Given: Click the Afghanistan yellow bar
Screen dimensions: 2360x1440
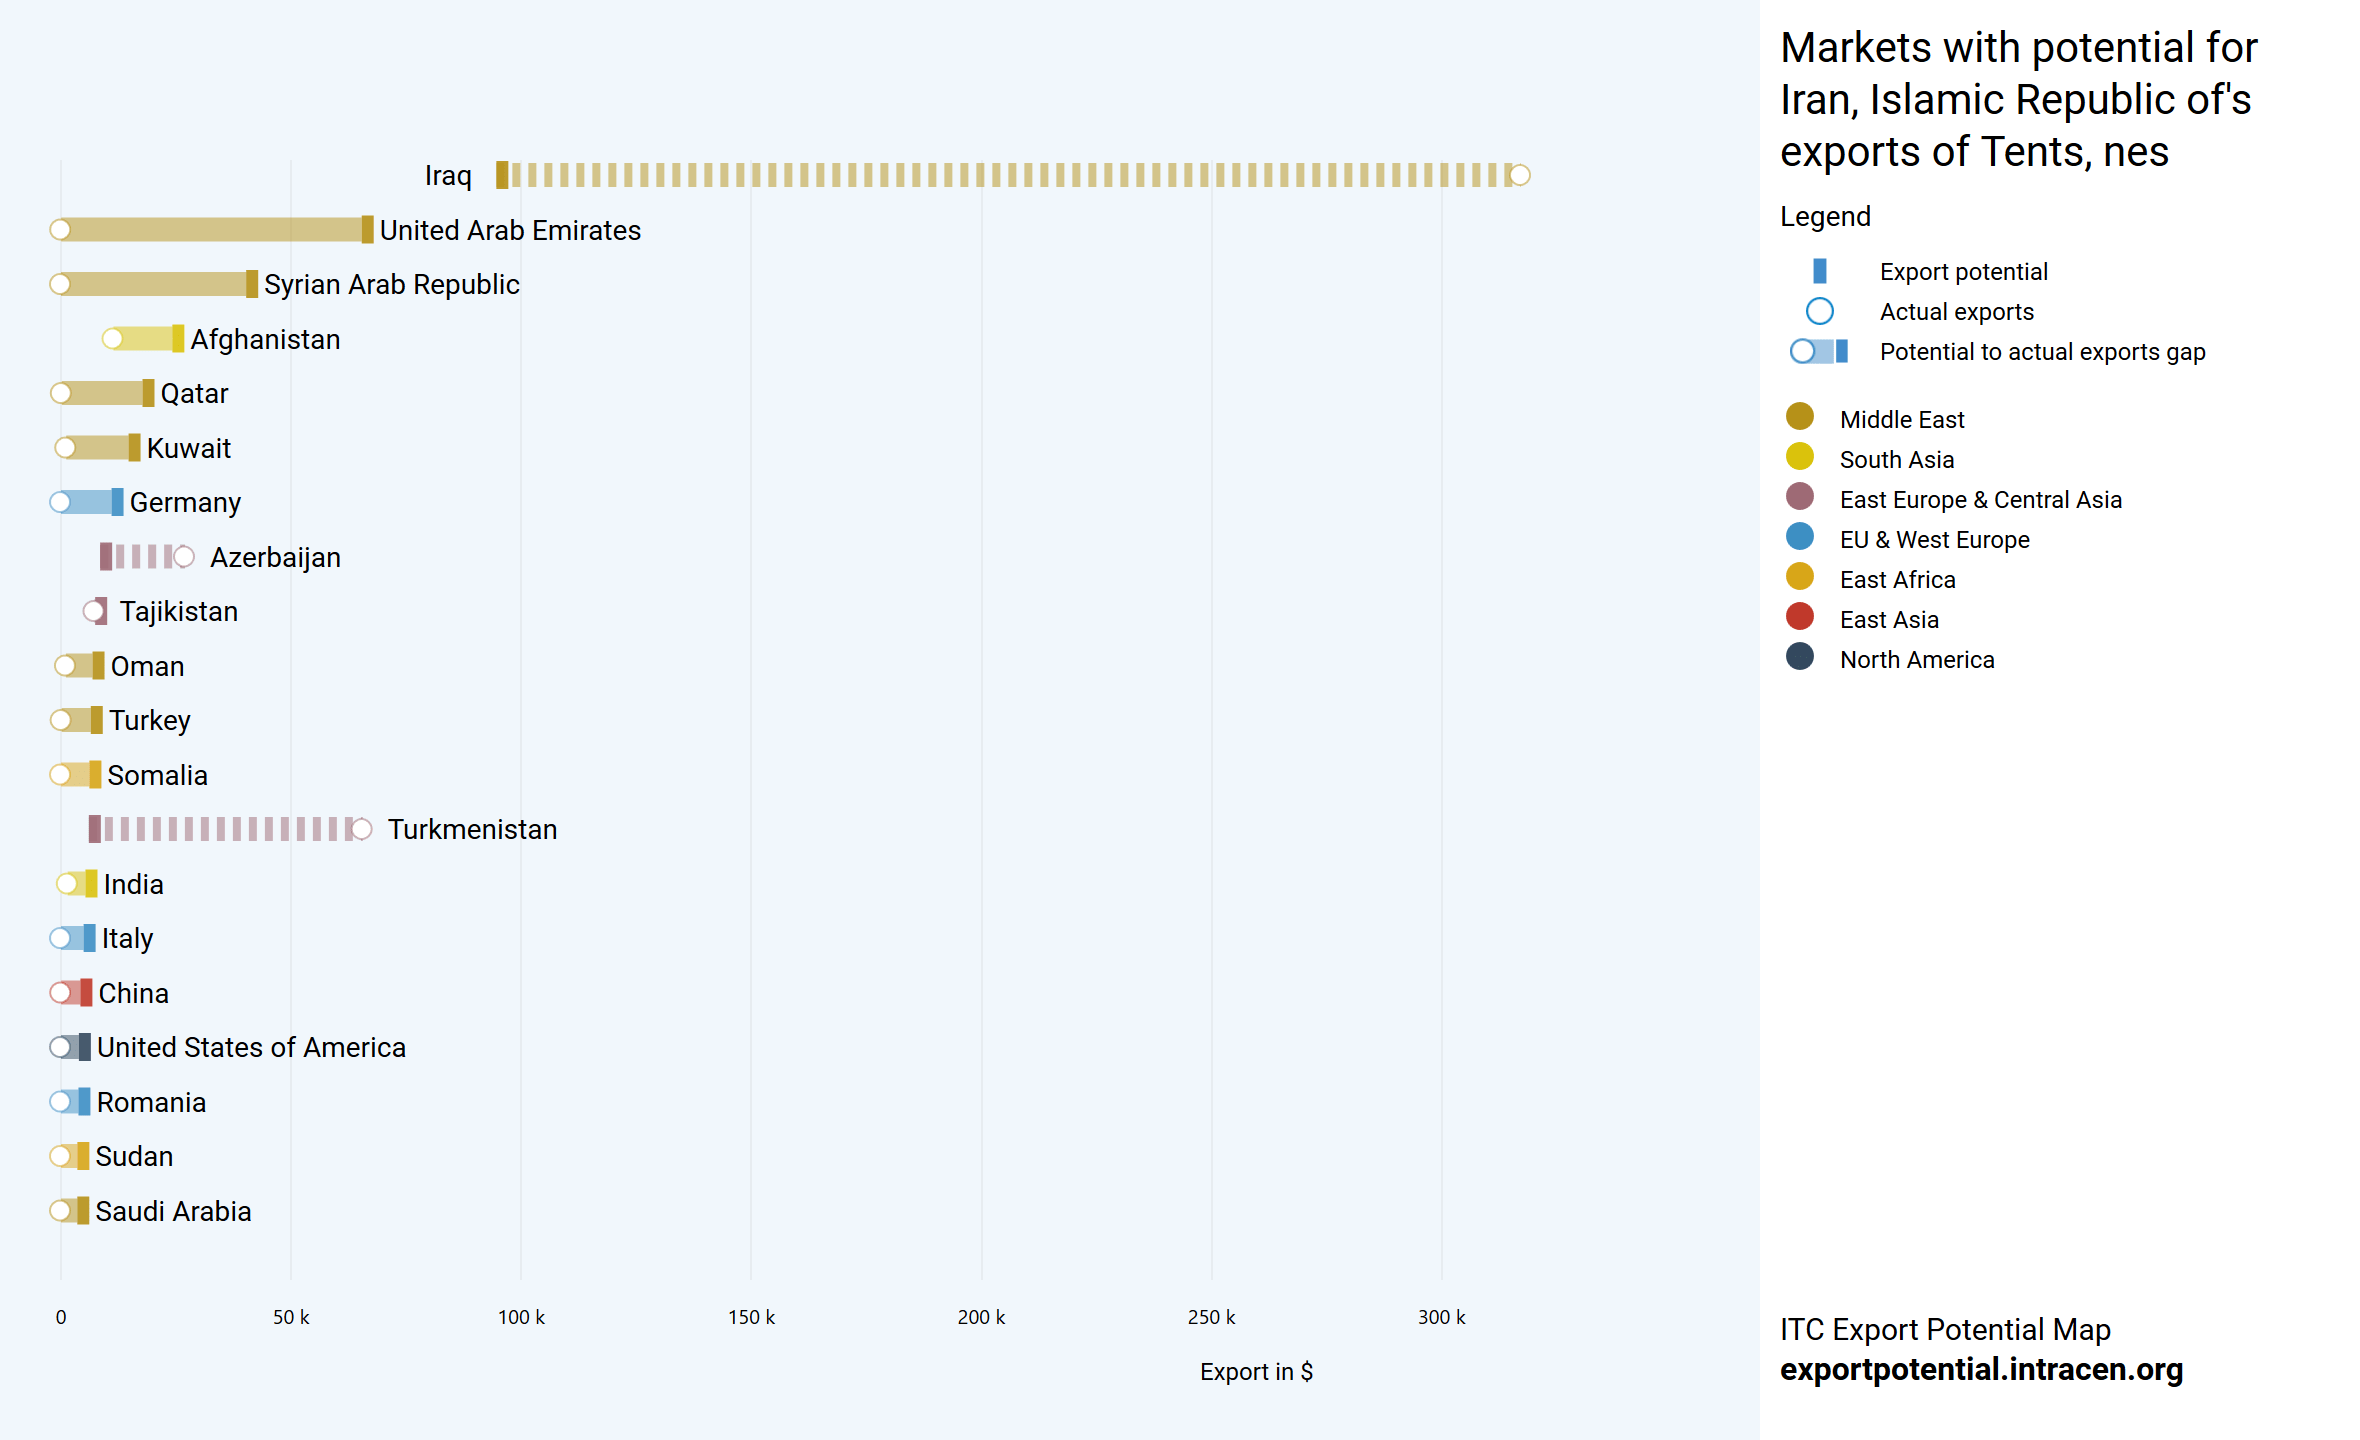Looking at the screenshot, I should point(145,339).
